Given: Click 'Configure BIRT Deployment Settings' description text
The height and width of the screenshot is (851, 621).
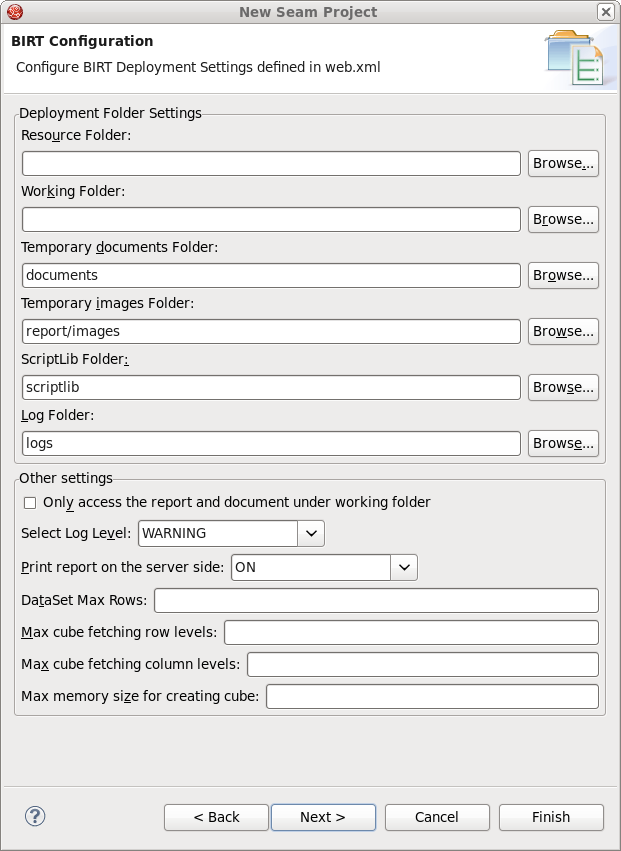Looking at the screenshot, I should pyautogui.click(x=198, y=67).
